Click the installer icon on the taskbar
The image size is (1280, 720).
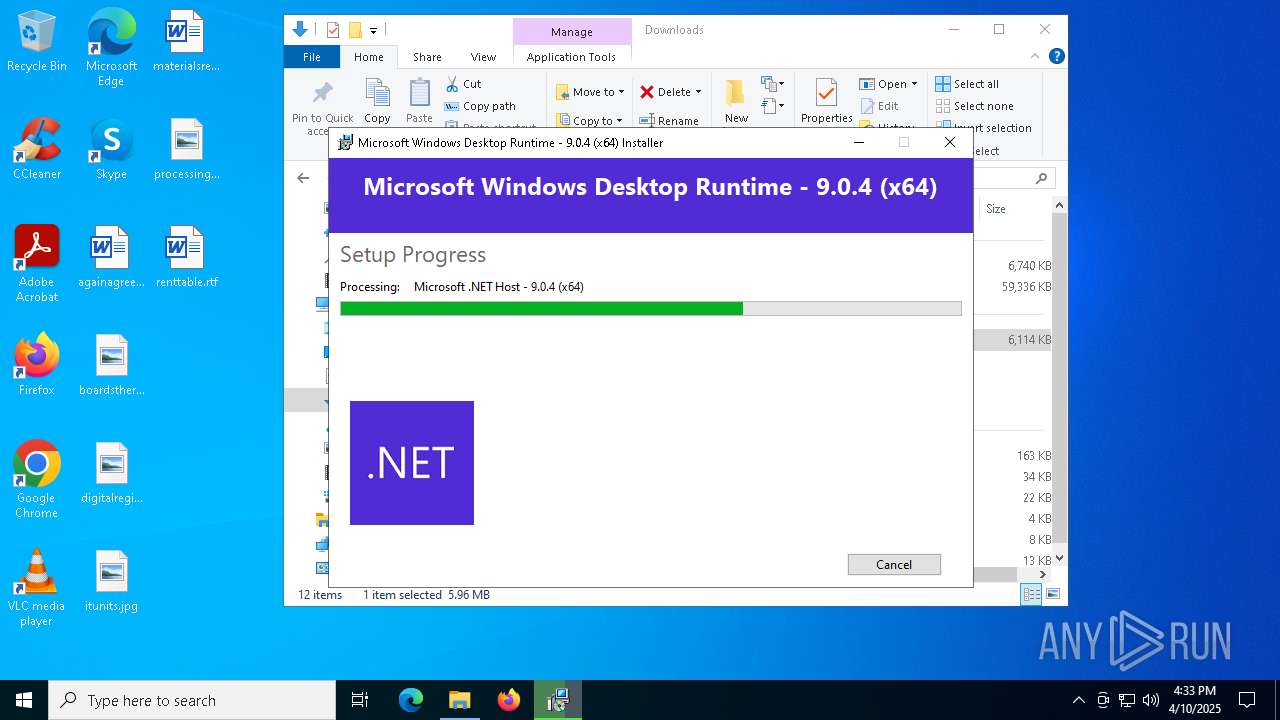pyautogui.click(x=558, y=700)
